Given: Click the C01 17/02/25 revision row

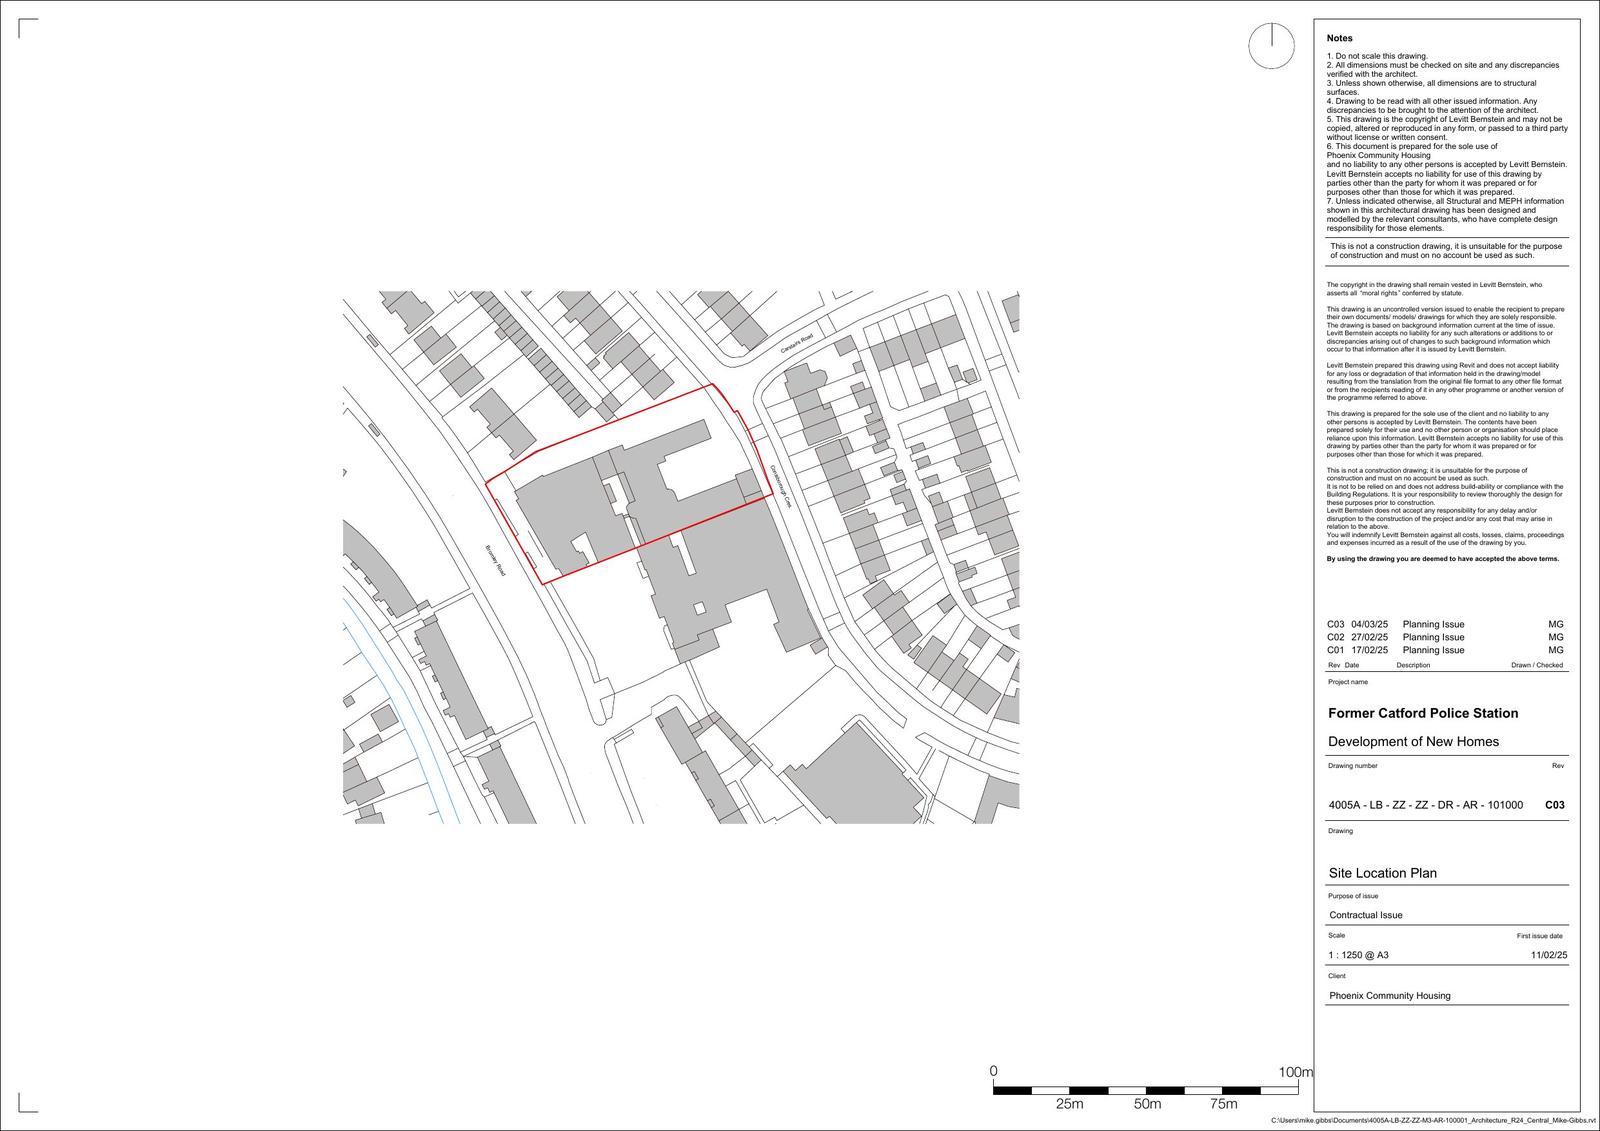Looking at the screenshot, I should [x=1445, y=650].
